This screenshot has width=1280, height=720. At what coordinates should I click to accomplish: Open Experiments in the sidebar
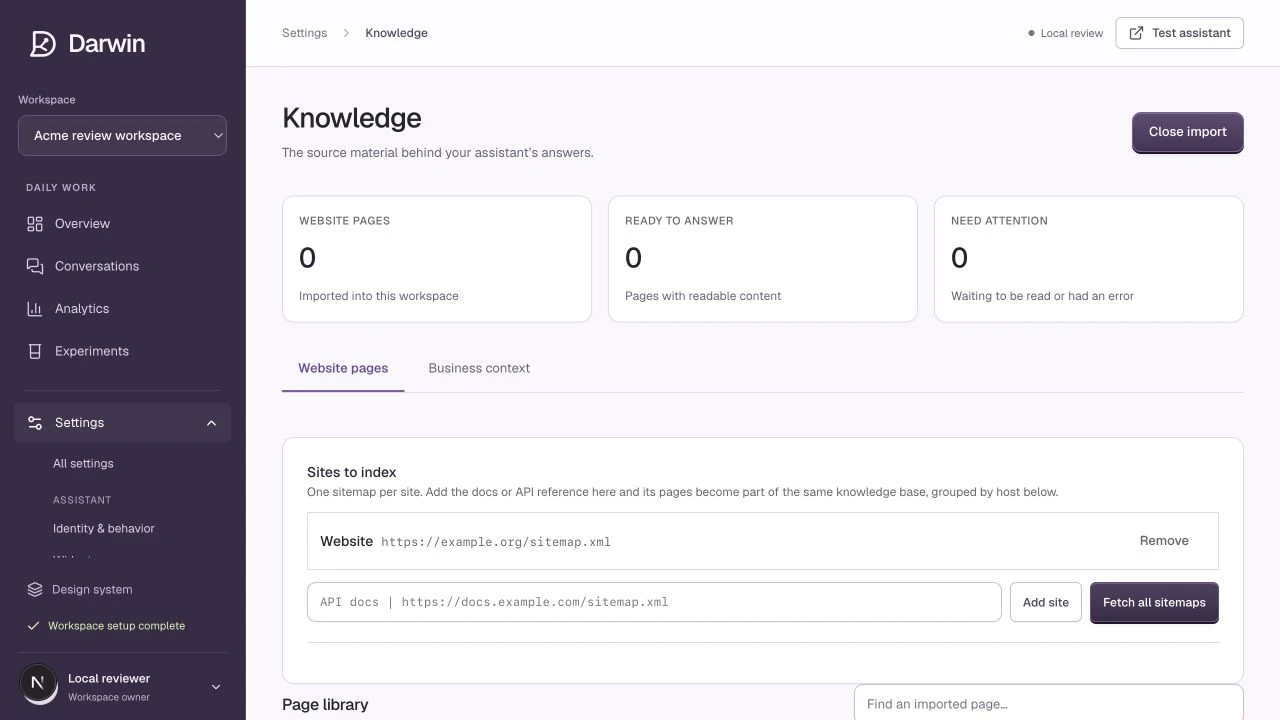click(x=122, y=351)
